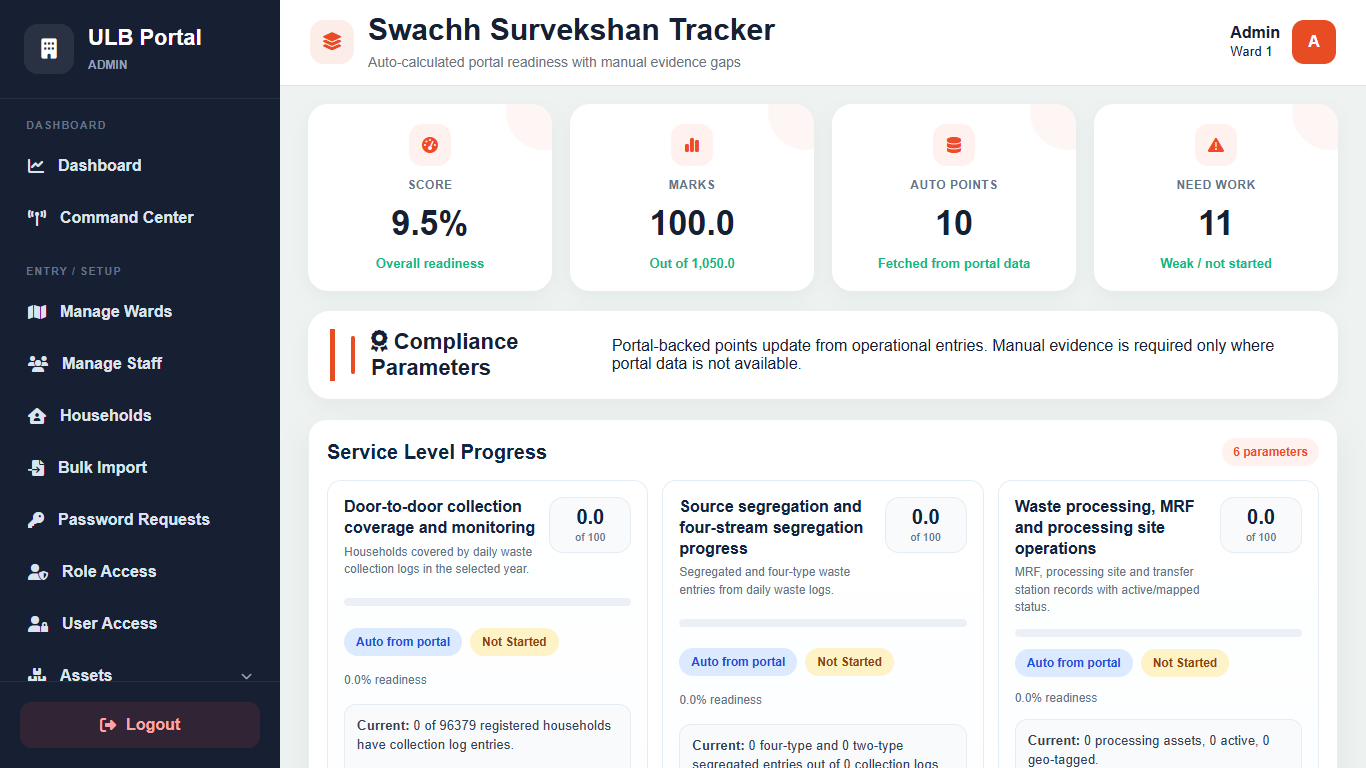Click the 0.0 of 100 score on Door-to-door card
The width and height of the screenshot is (1366, 768).
click(590, 525)
